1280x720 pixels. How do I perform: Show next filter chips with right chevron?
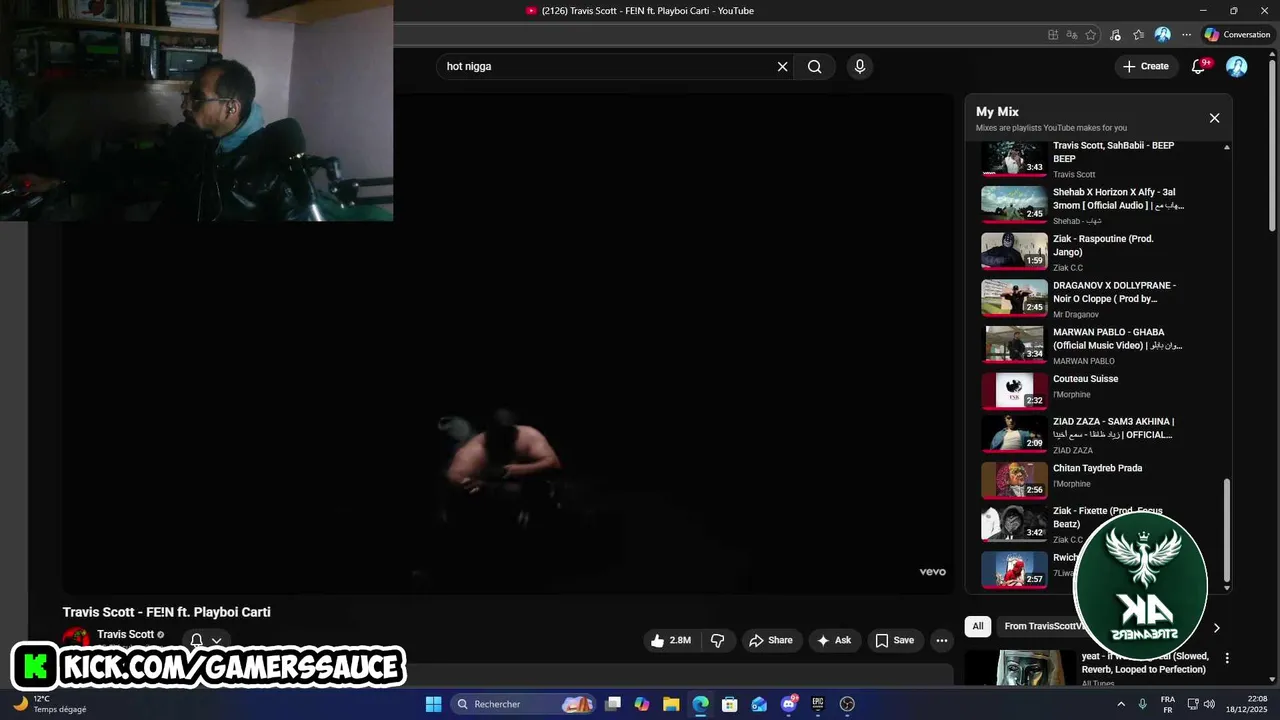click(x=1216, y=628)
